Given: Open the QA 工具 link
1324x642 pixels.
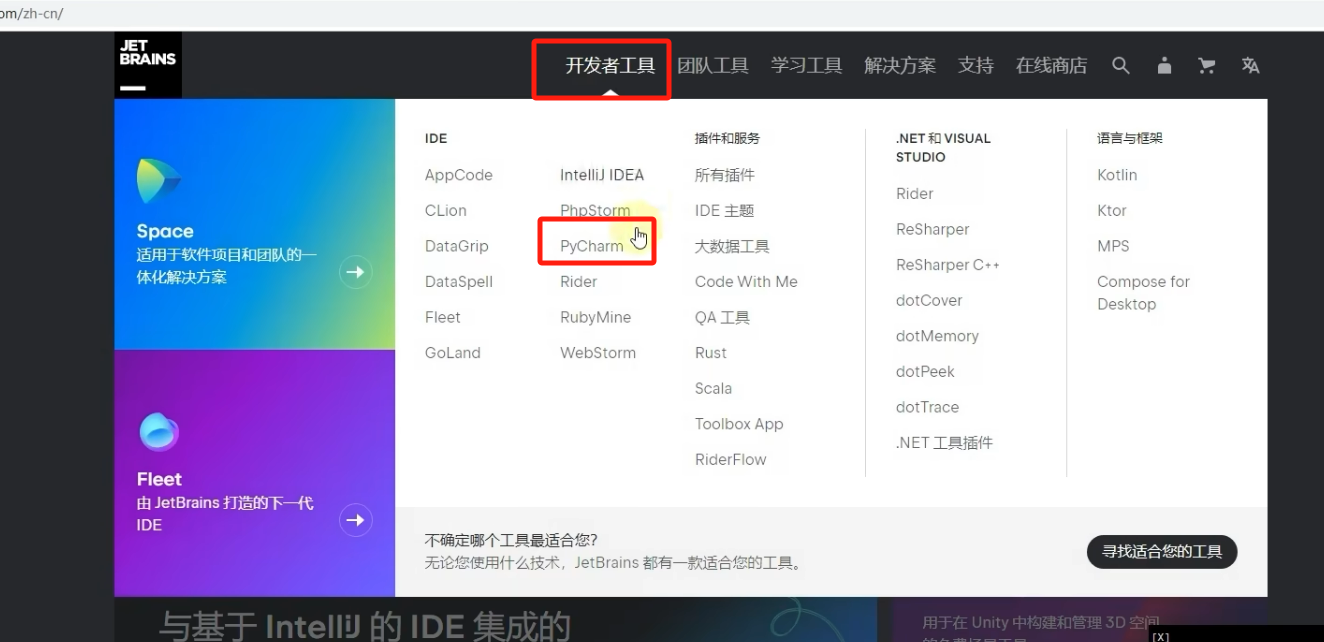Looking at the screenshot, I should point(722,317).
